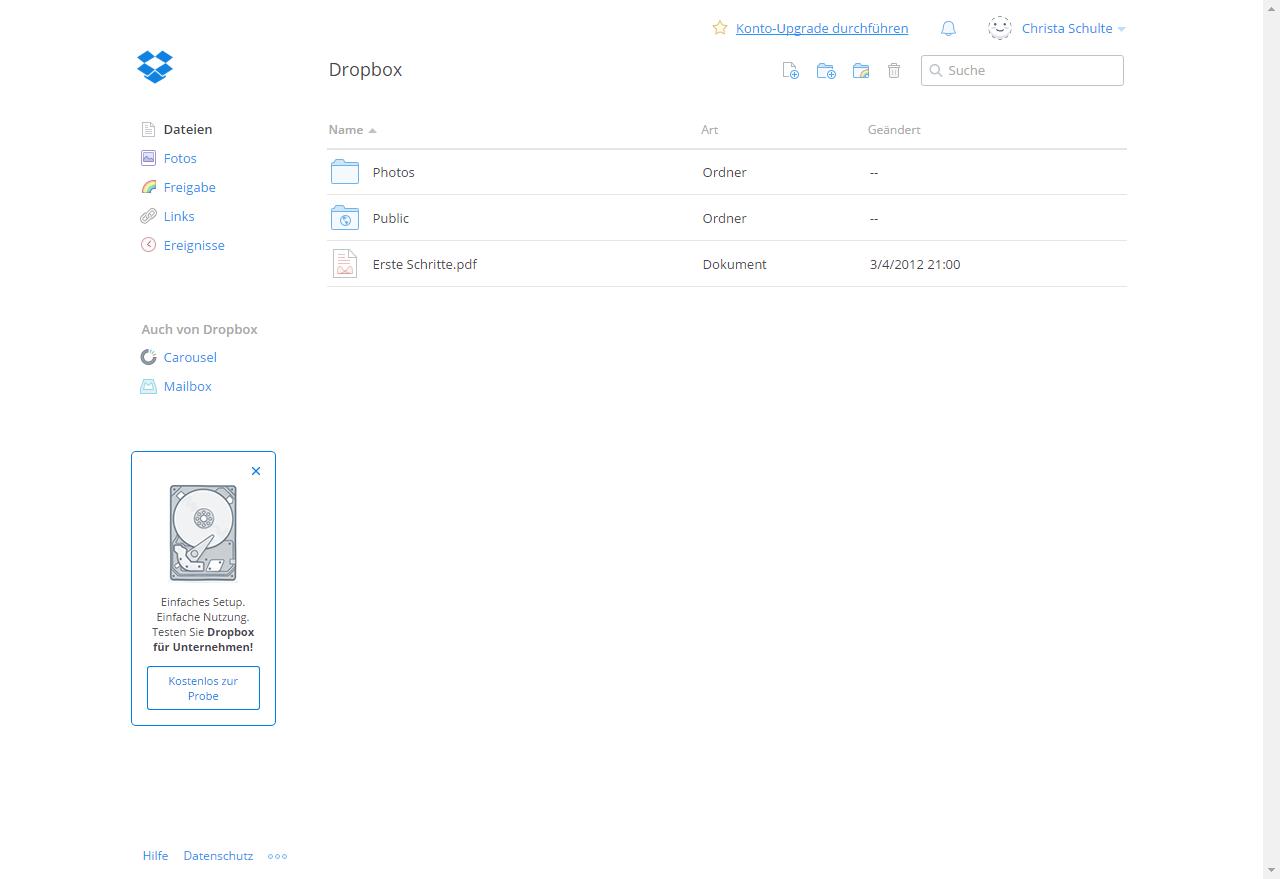Create a new folder via toolbar icon
This screenshot has width=1280, height=879.
[x=826, y=70]
